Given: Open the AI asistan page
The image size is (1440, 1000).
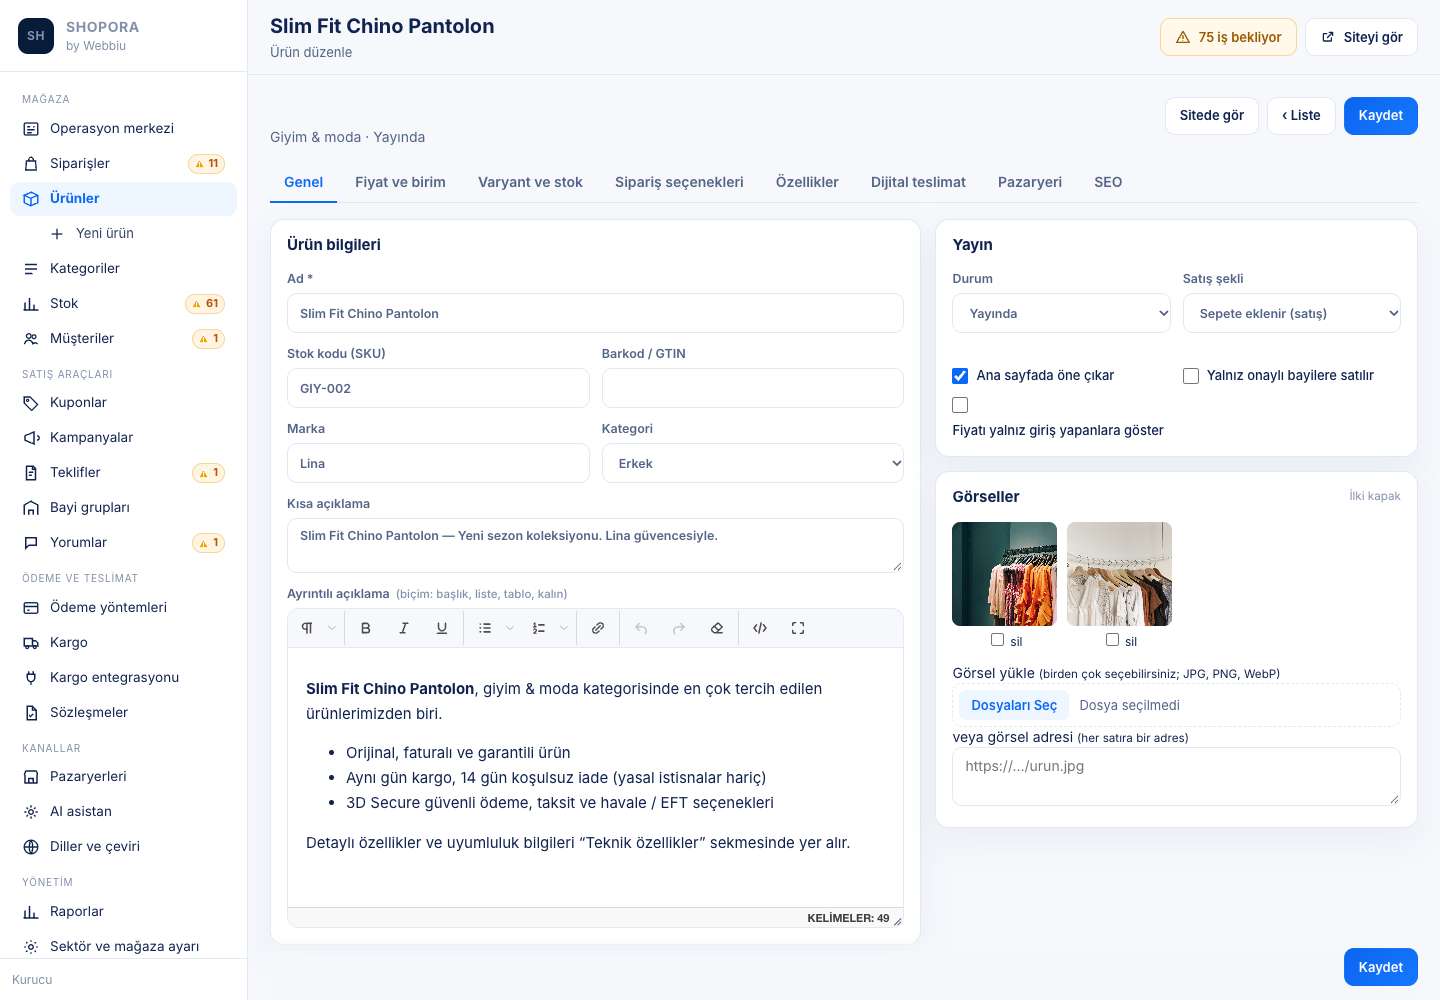Looking at the screenshot, I should tap(124, 811).
